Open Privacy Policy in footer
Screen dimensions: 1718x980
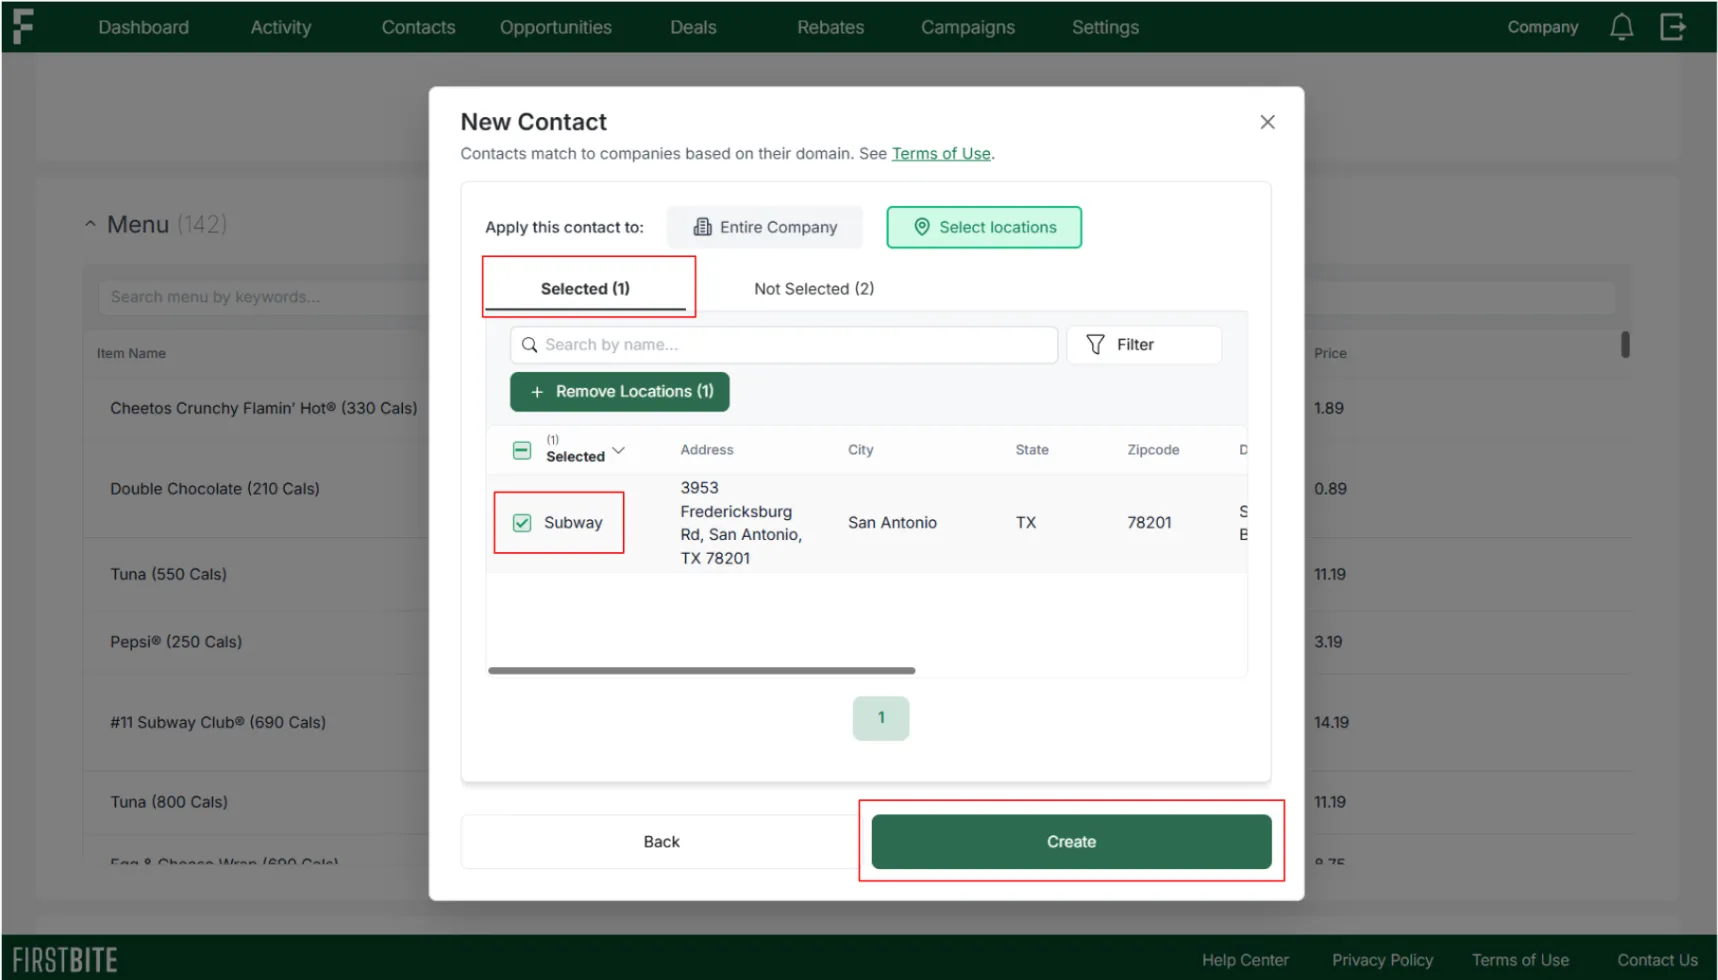[x=1382, y=960]
